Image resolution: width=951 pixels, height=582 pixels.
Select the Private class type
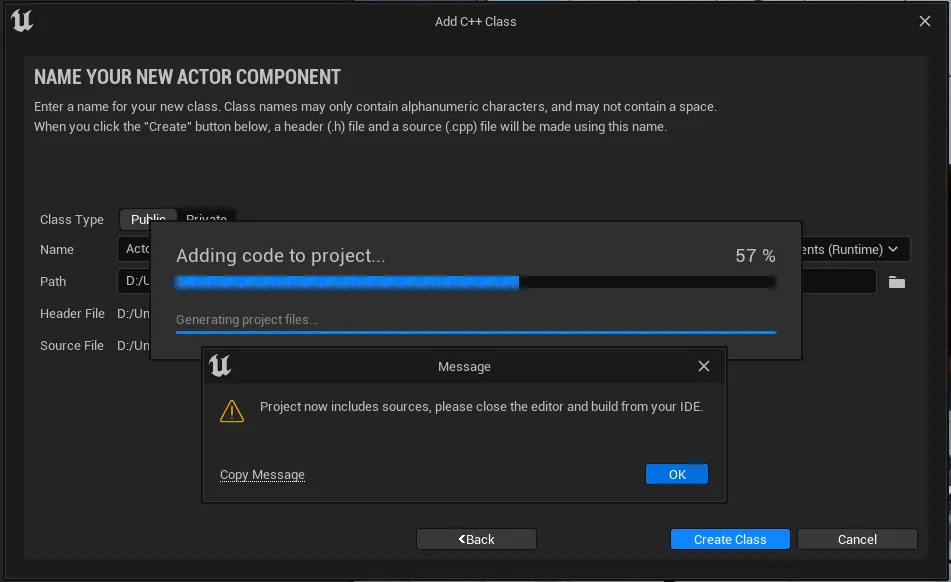pyautogui.click(x=207, y=216)
